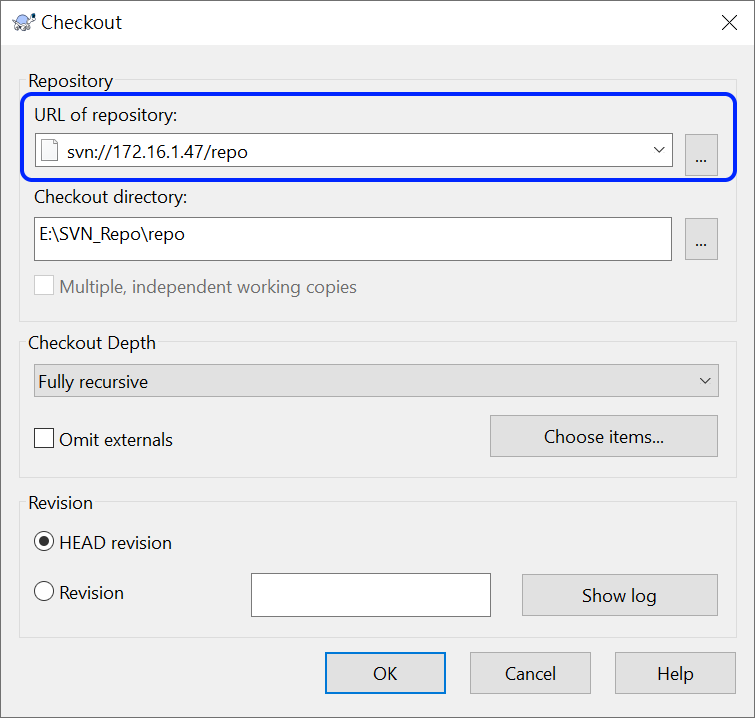This screenshot has width=755, height=718.
Task: Open the Show log button
Action: click(620, 595)
